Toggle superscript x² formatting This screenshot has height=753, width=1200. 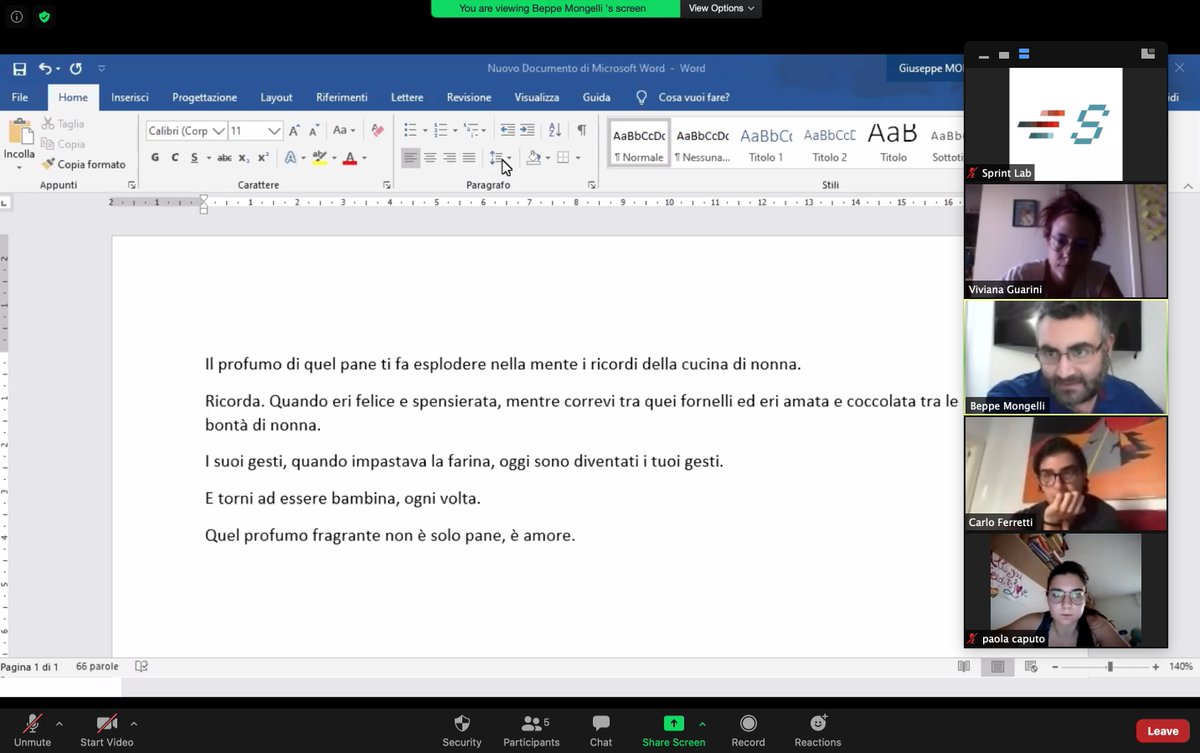tap(263, 158)
